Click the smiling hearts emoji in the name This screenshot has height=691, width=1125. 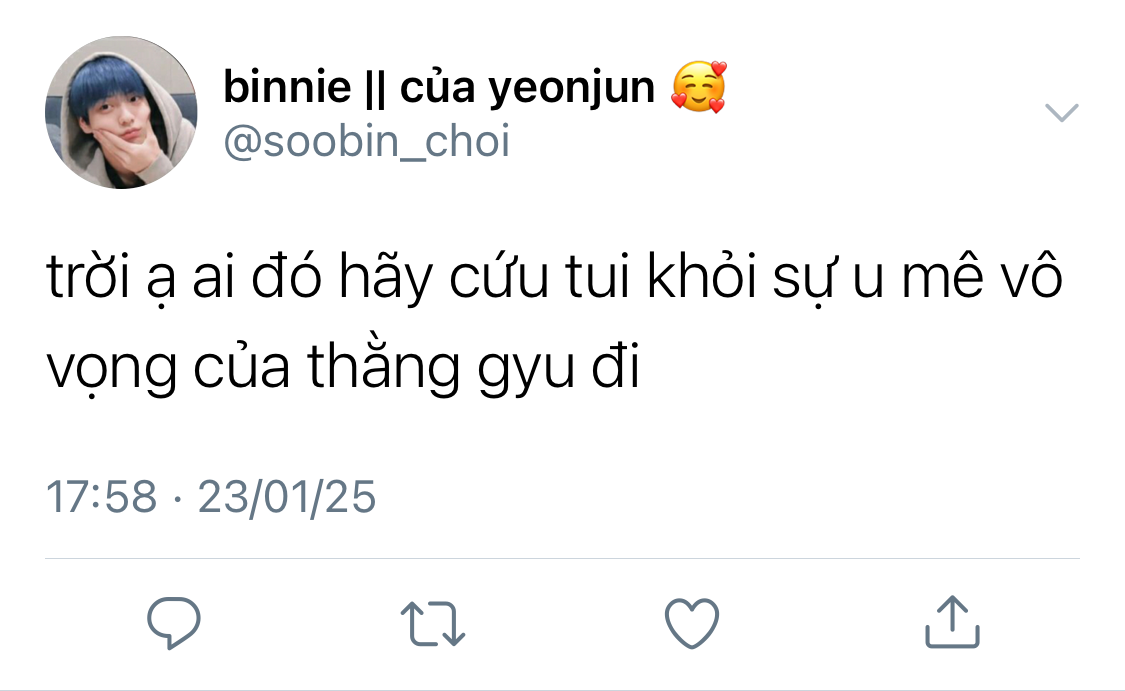point(699,87)
